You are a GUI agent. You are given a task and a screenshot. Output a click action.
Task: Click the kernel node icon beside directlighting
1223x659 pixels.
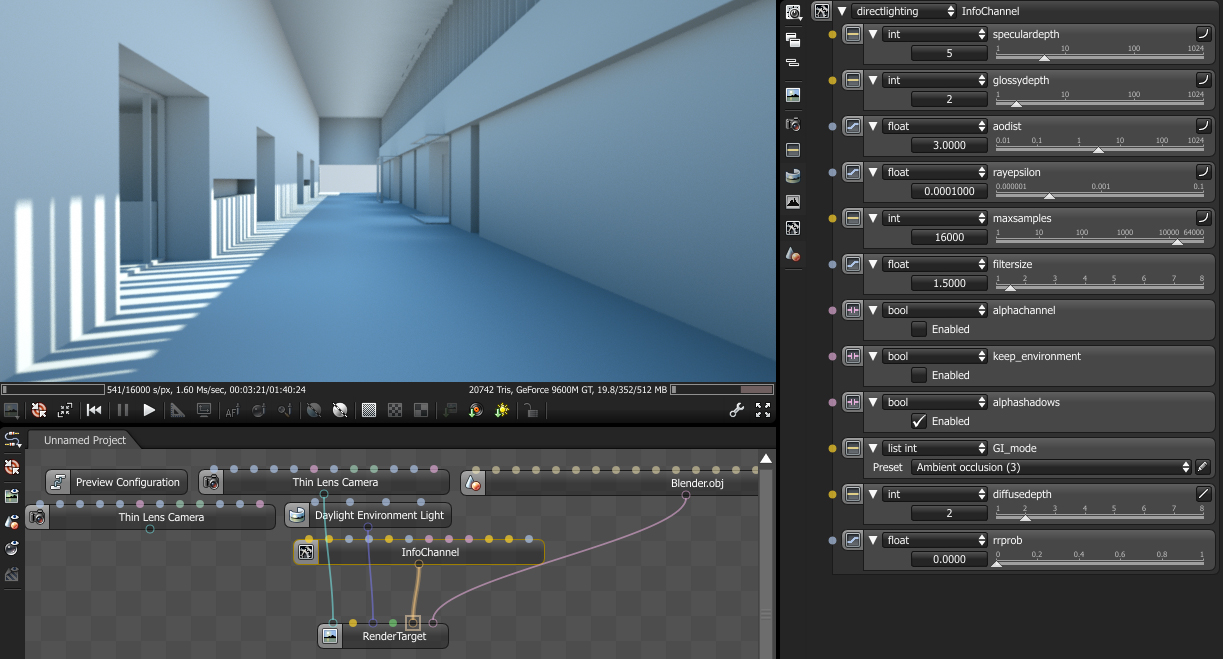tap(822, 11)
